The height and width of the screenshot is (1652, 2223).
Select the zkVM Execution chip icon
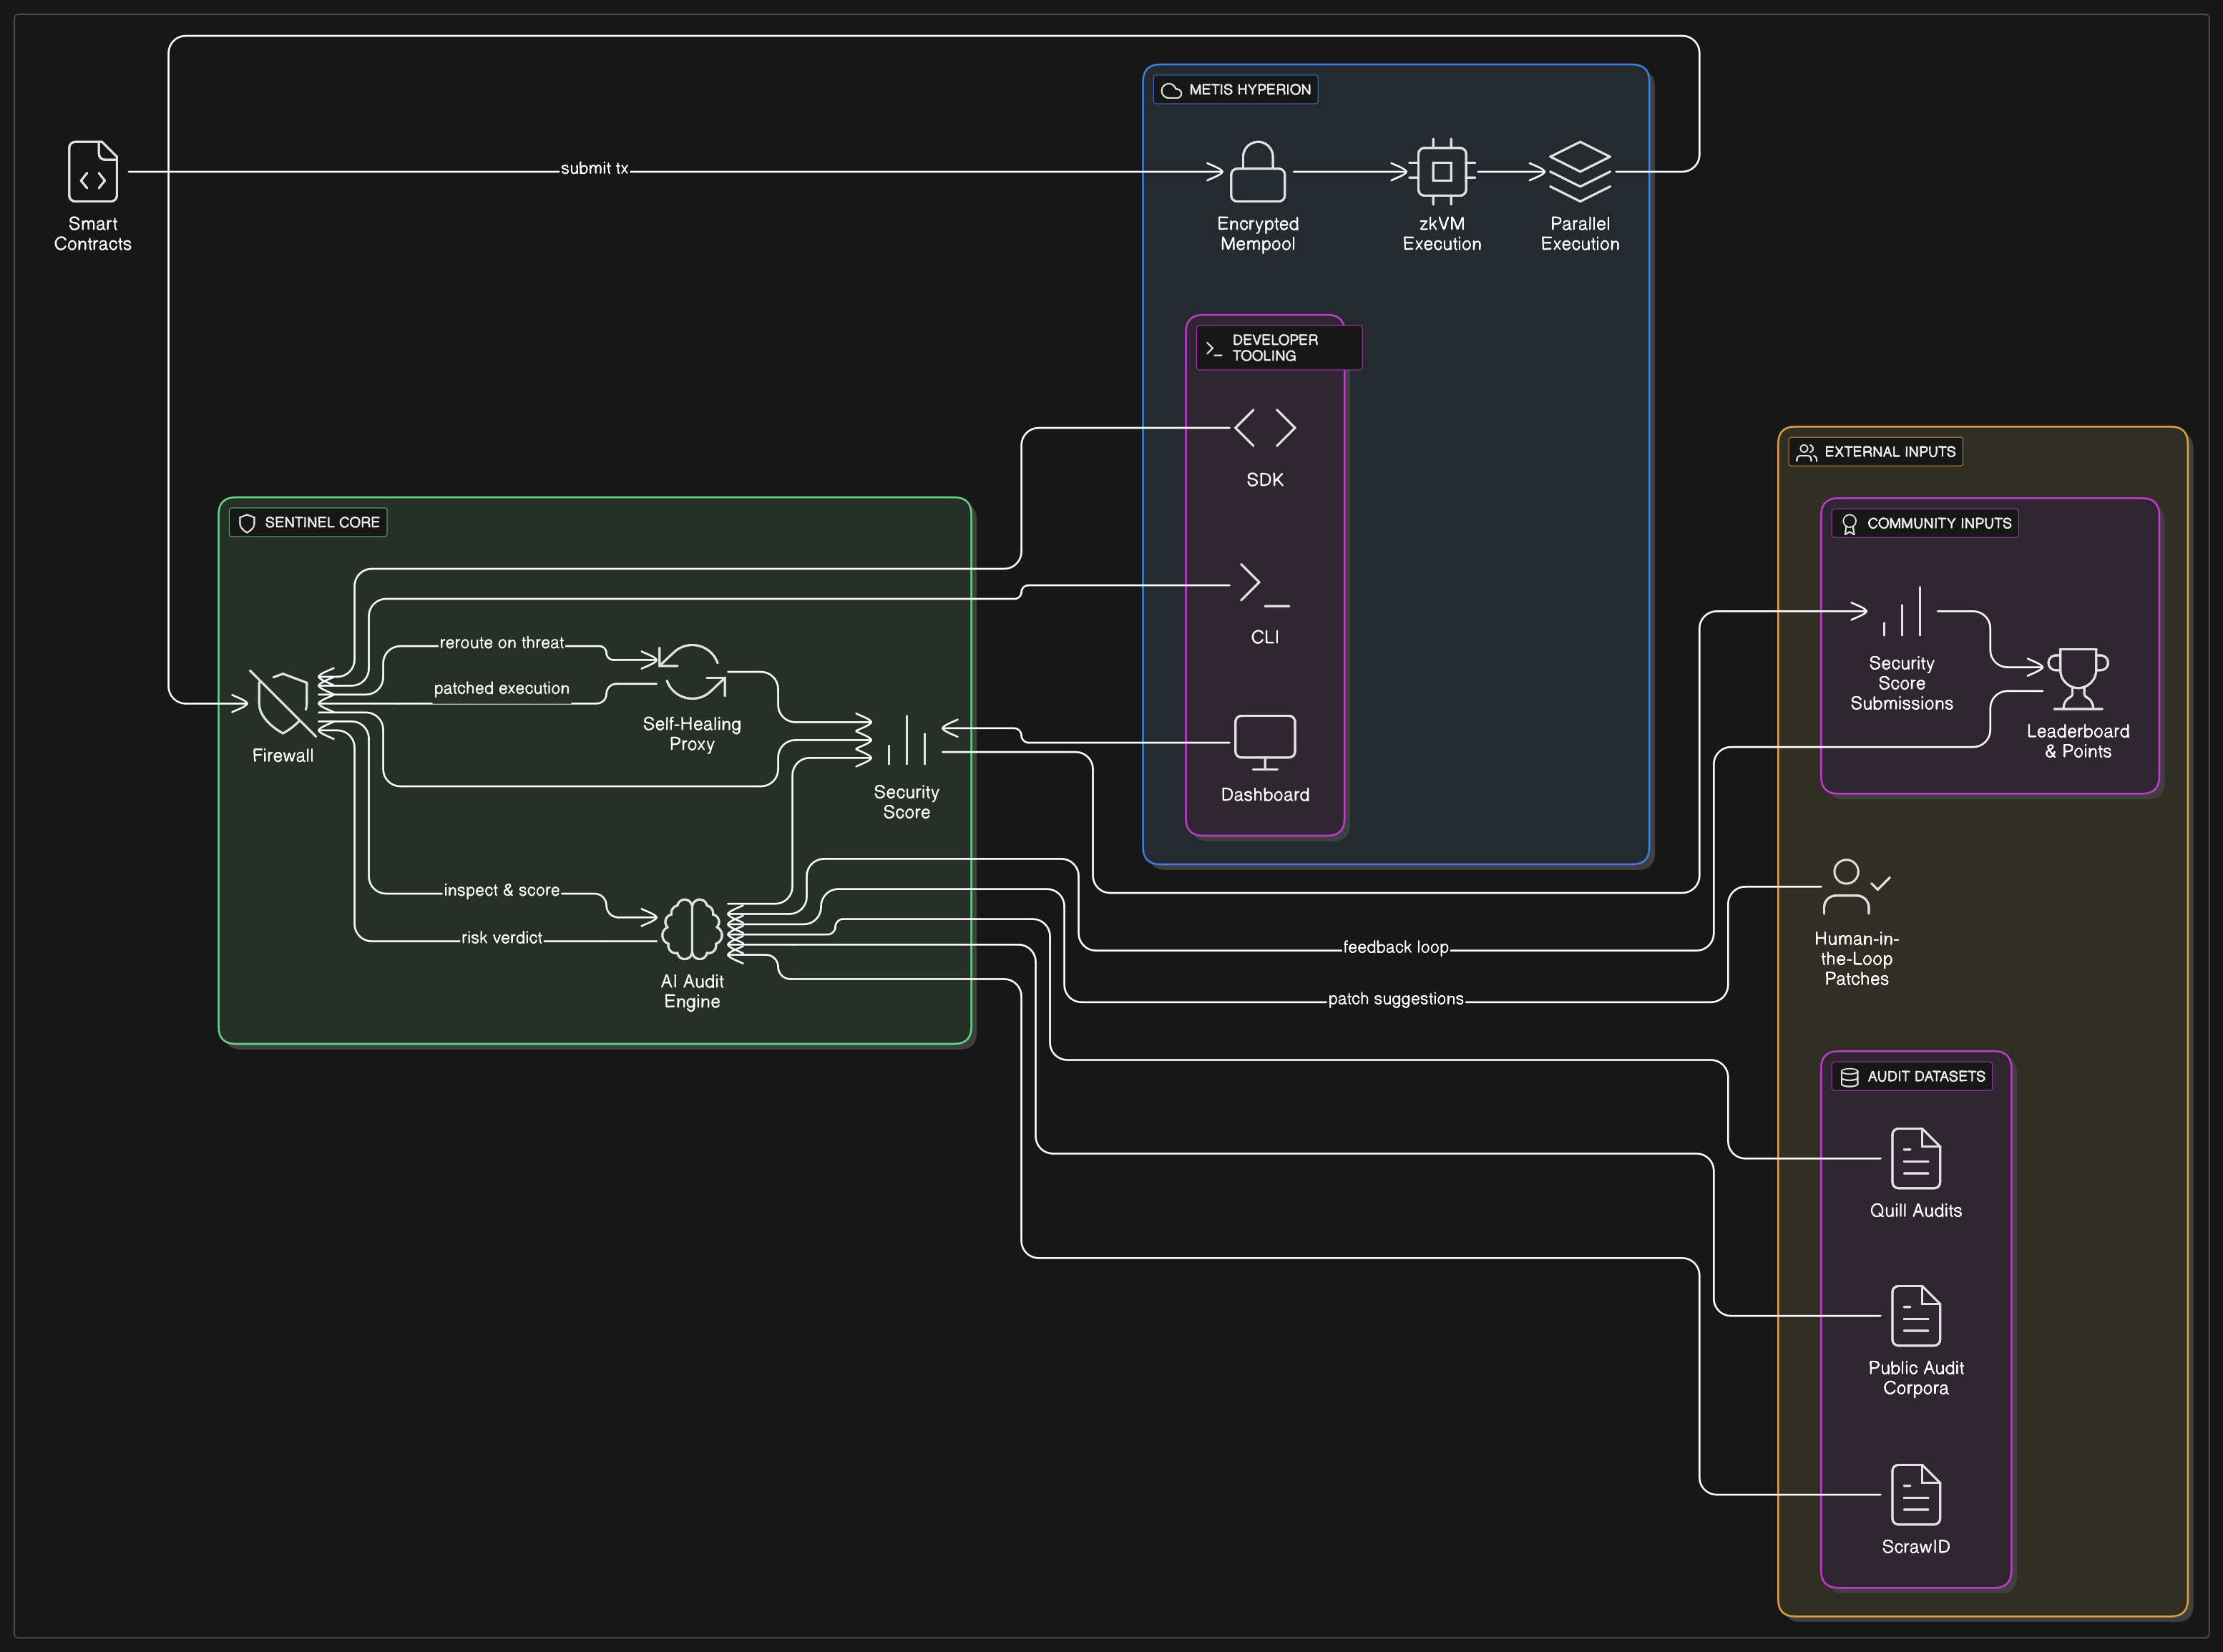point(1441,171)
